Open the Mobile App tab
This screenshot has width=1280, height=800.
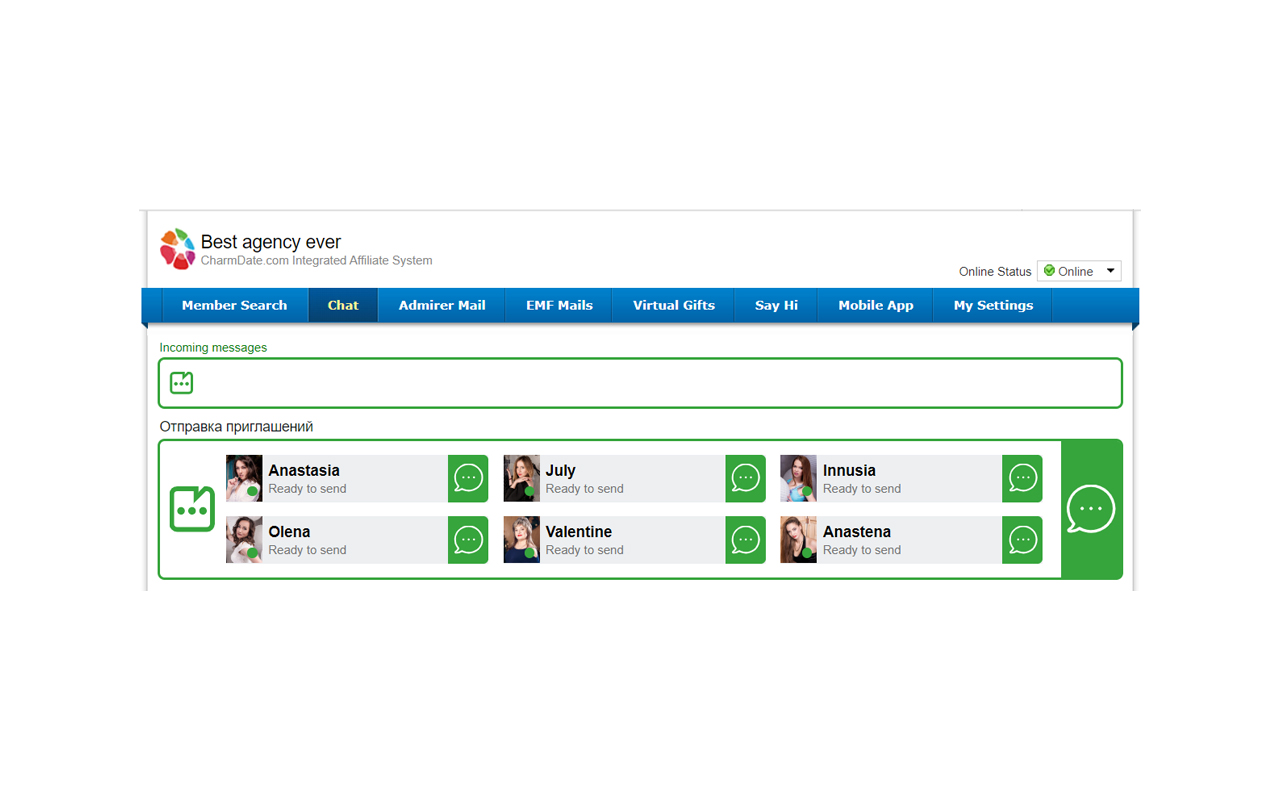[875, 305]
